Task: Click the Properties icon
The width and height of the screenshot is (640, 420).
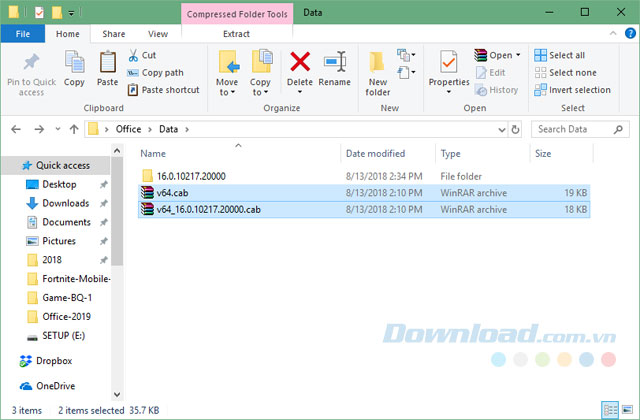Action: 449,62
